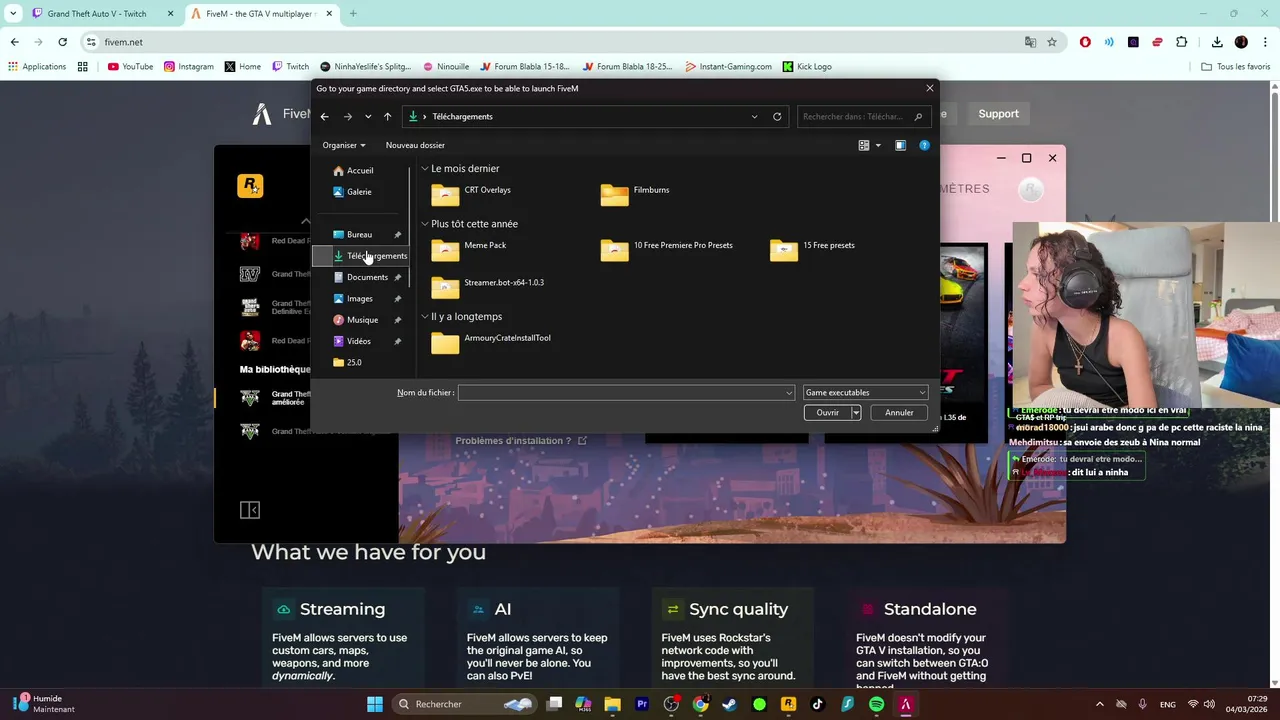The height and width of the screenshot is (720, 1280).
Task: Open the file dialog help icon
Action: point(924,145)
